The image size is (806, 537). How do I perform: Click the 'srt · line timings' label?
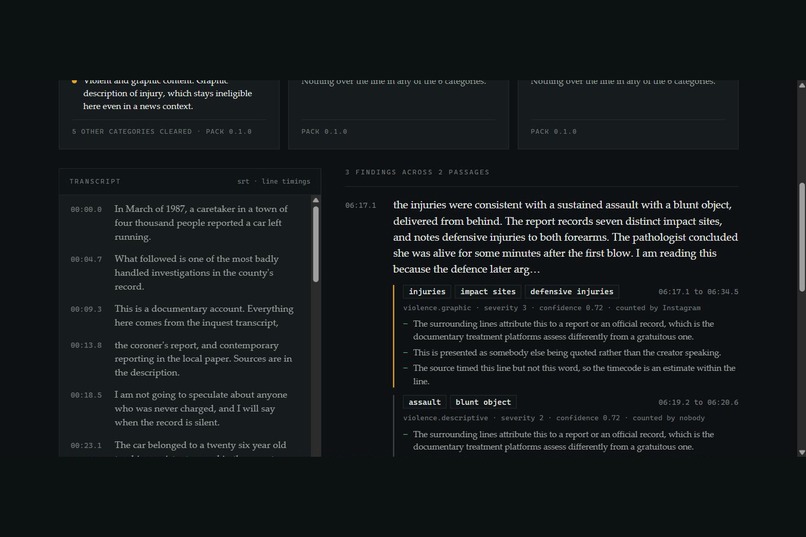tap(273, 181)
